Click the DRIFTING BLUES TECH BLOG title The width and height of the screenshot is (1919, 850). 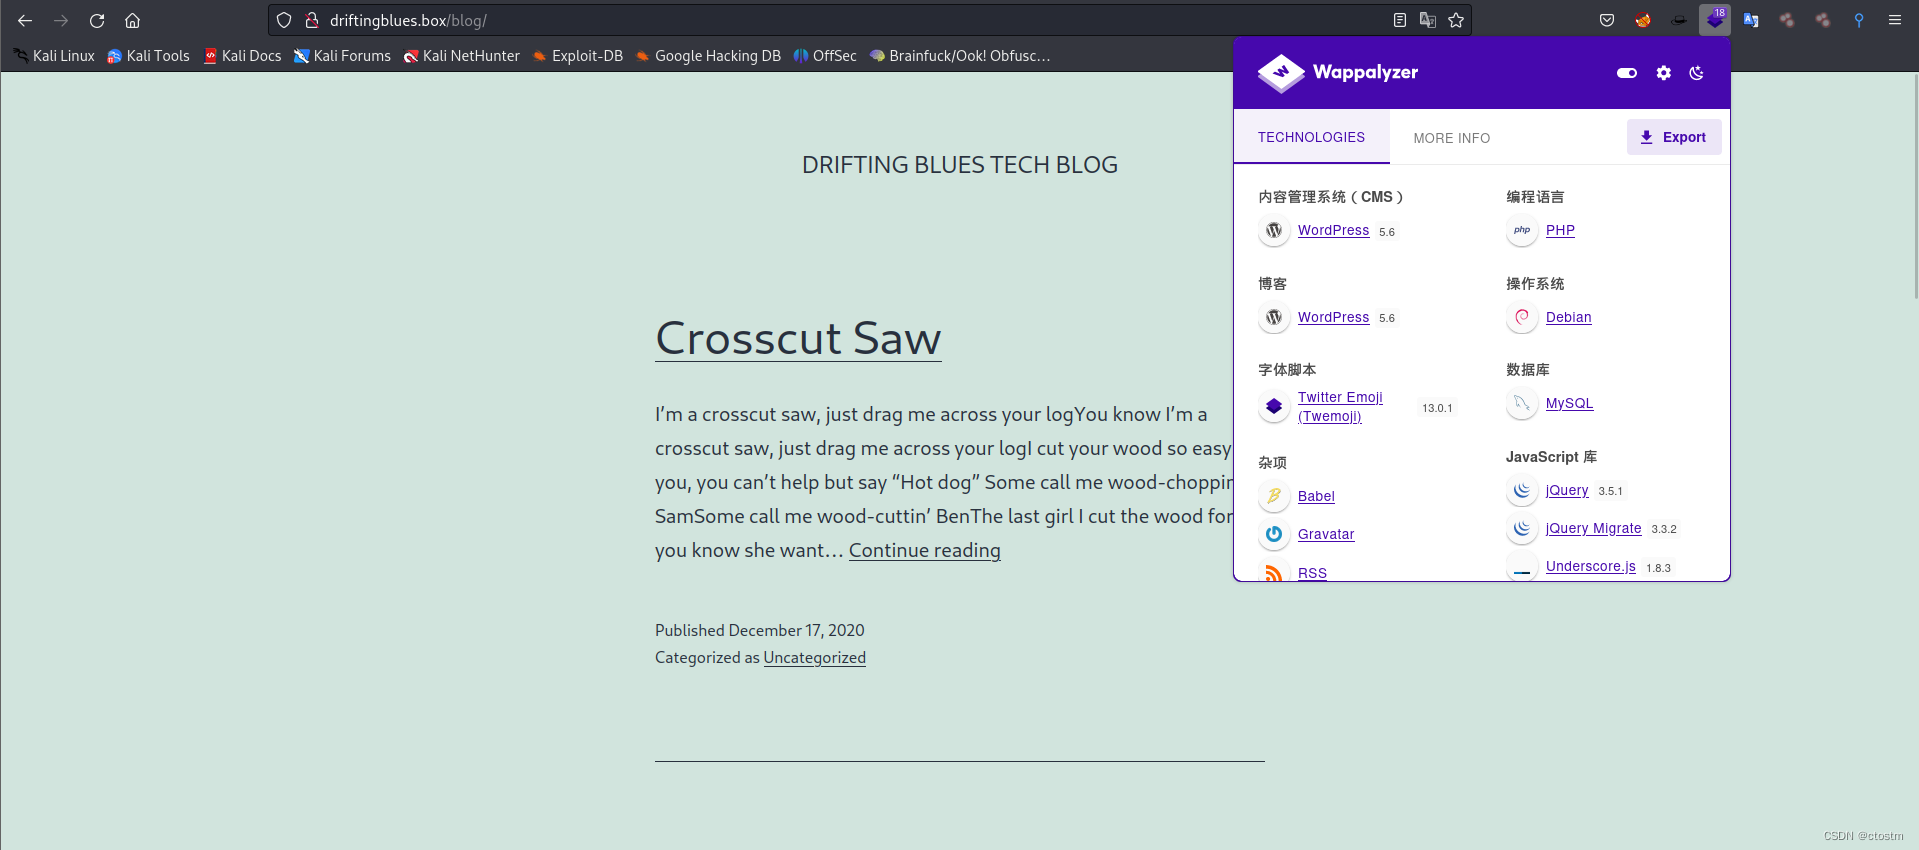tap(959, 165)
